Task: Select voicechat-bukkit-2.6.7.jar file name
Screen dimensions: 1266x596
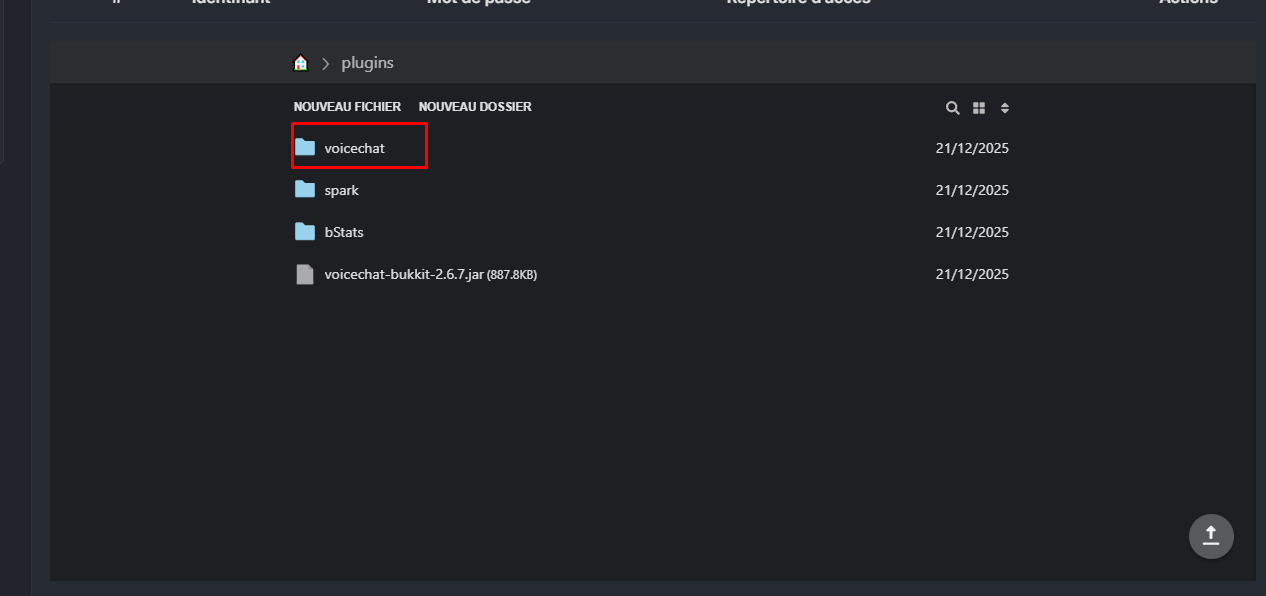Action: point(403,274)
